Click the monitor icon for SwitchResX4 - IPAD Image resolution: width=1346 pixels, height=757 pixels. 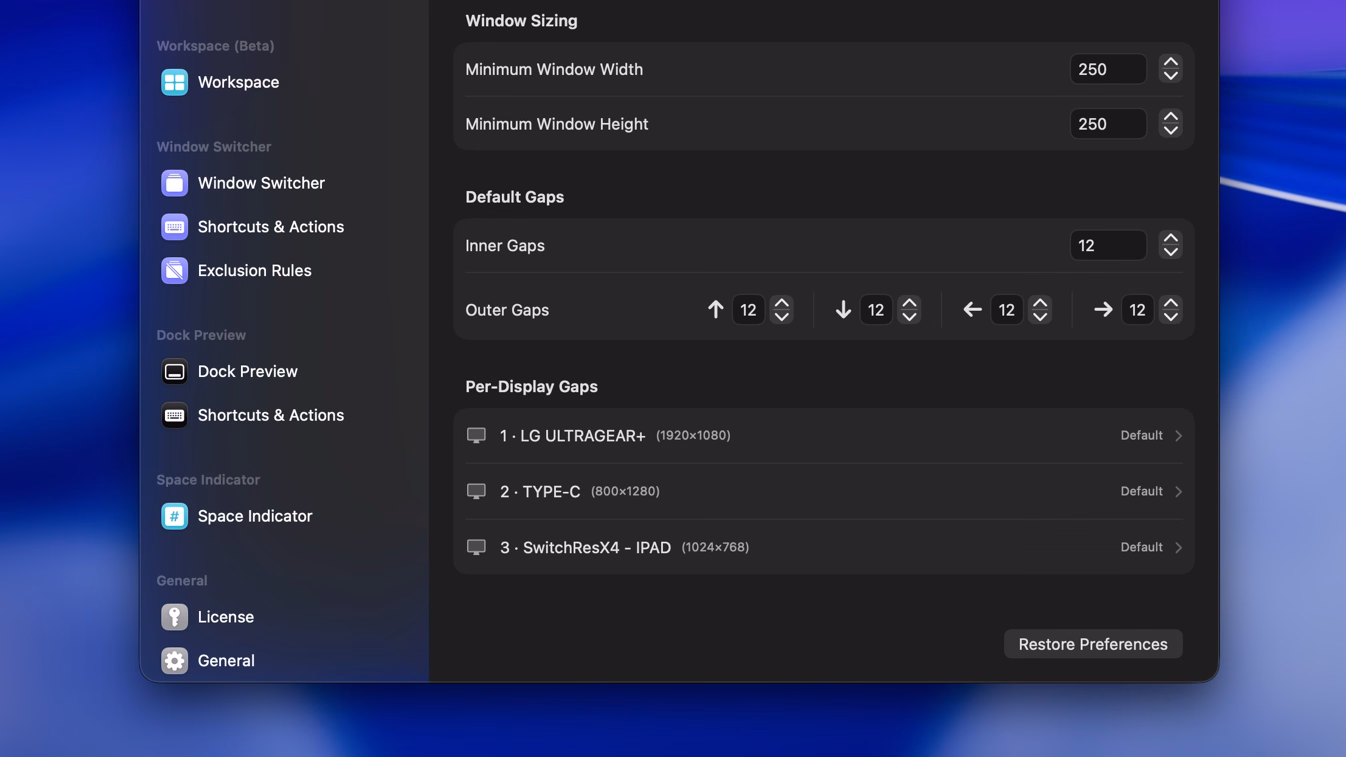click(x=476, y=548)
